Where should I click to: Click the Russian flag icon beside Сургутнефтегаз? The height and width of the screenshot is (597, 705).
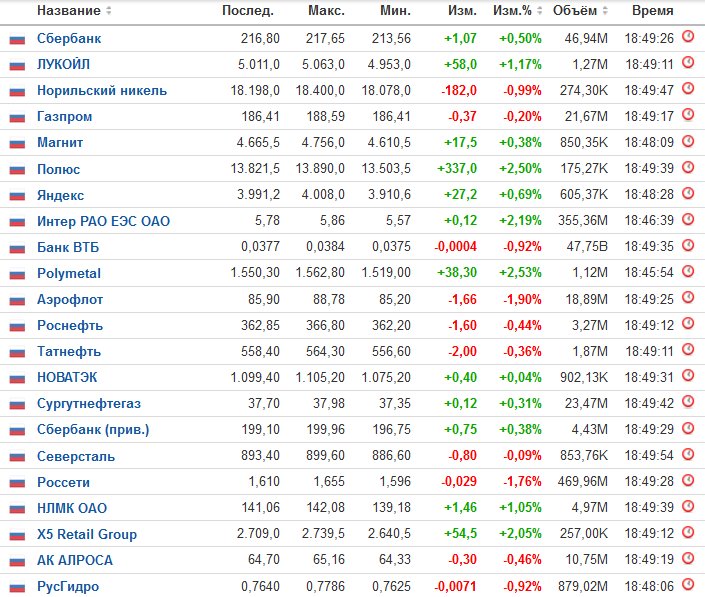tap(17, 405)
